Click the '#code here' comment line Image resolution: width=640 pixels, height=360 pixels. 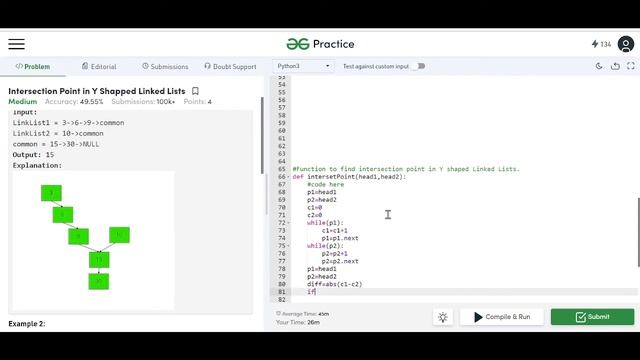326,184
